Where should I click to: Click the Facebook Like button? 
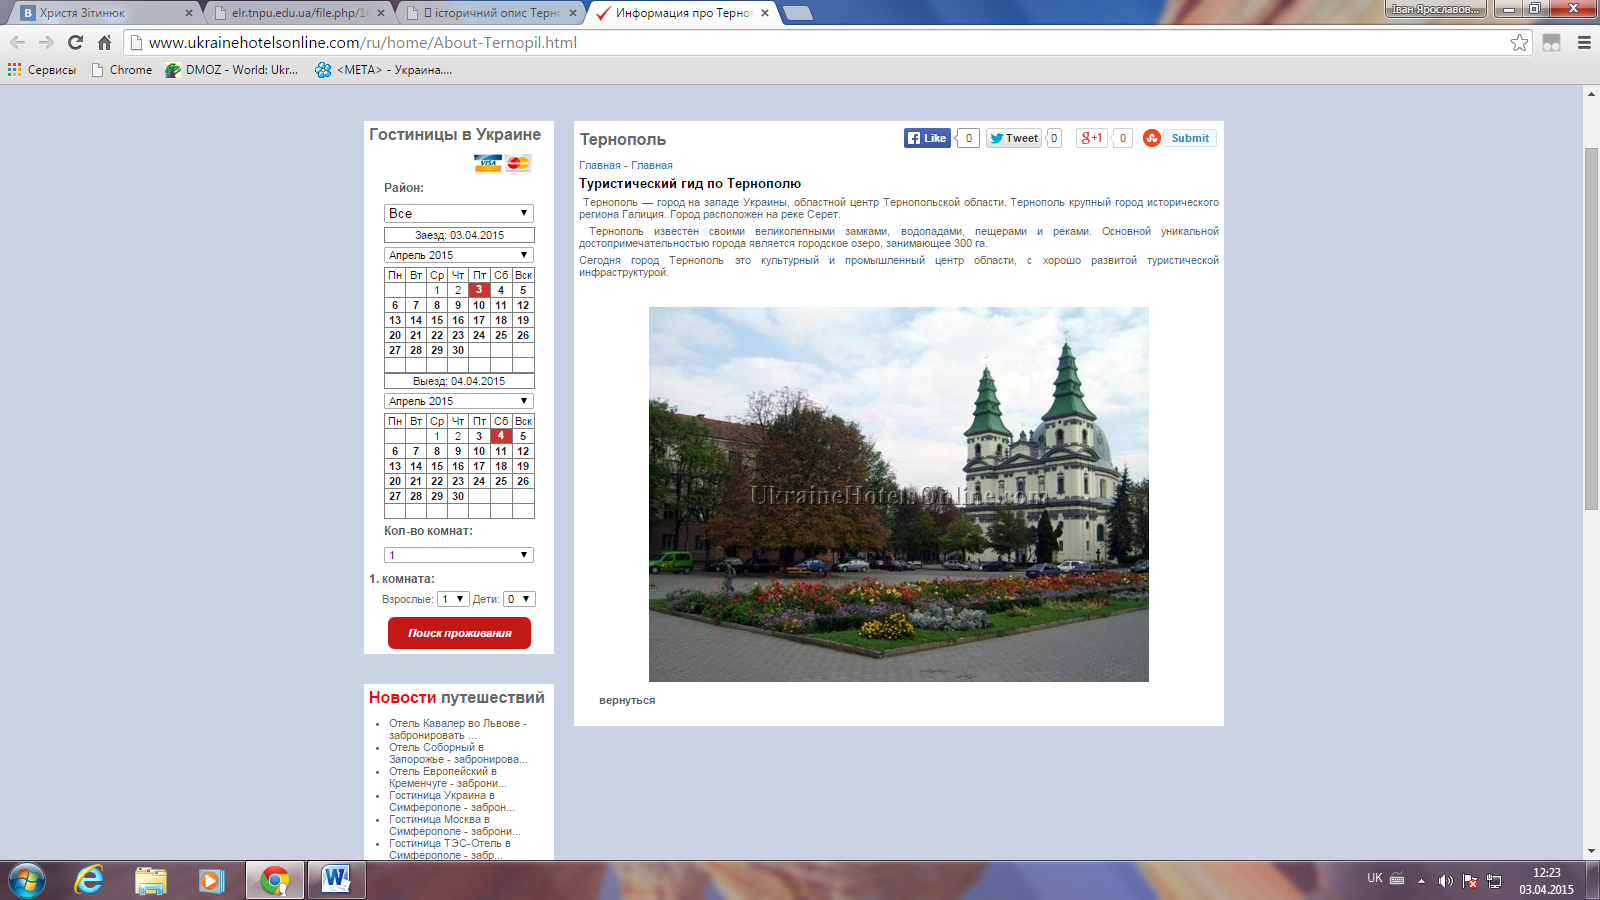927,138
